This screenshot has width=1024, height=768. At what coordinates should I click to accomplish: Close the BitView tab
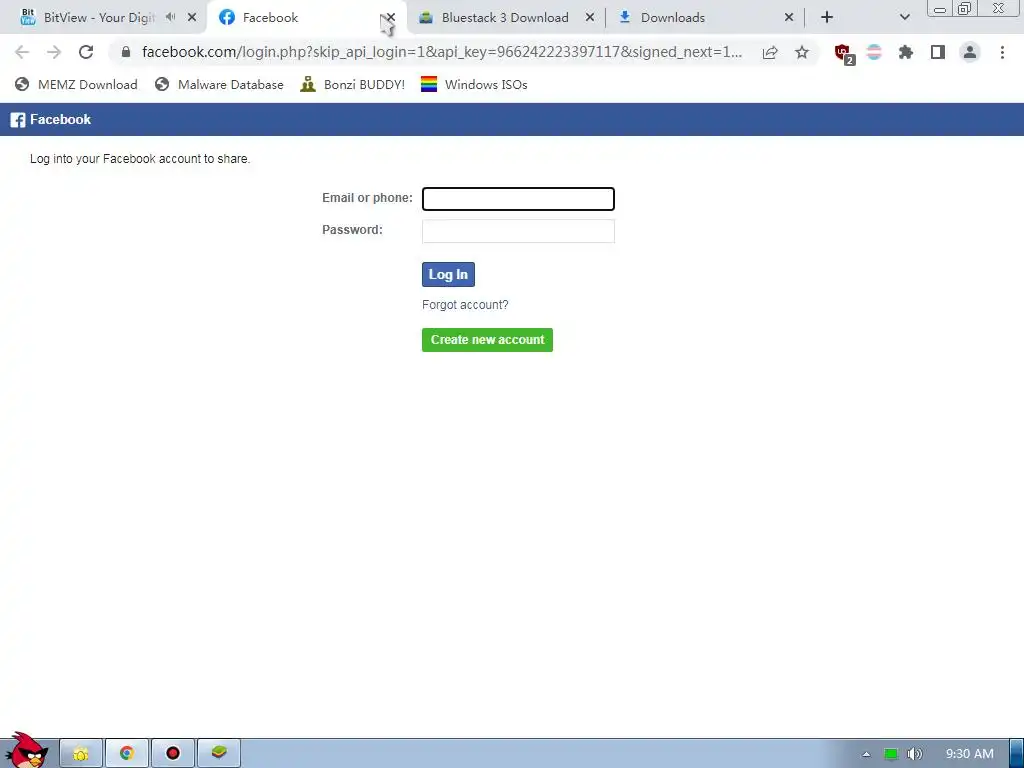[192, 18]
